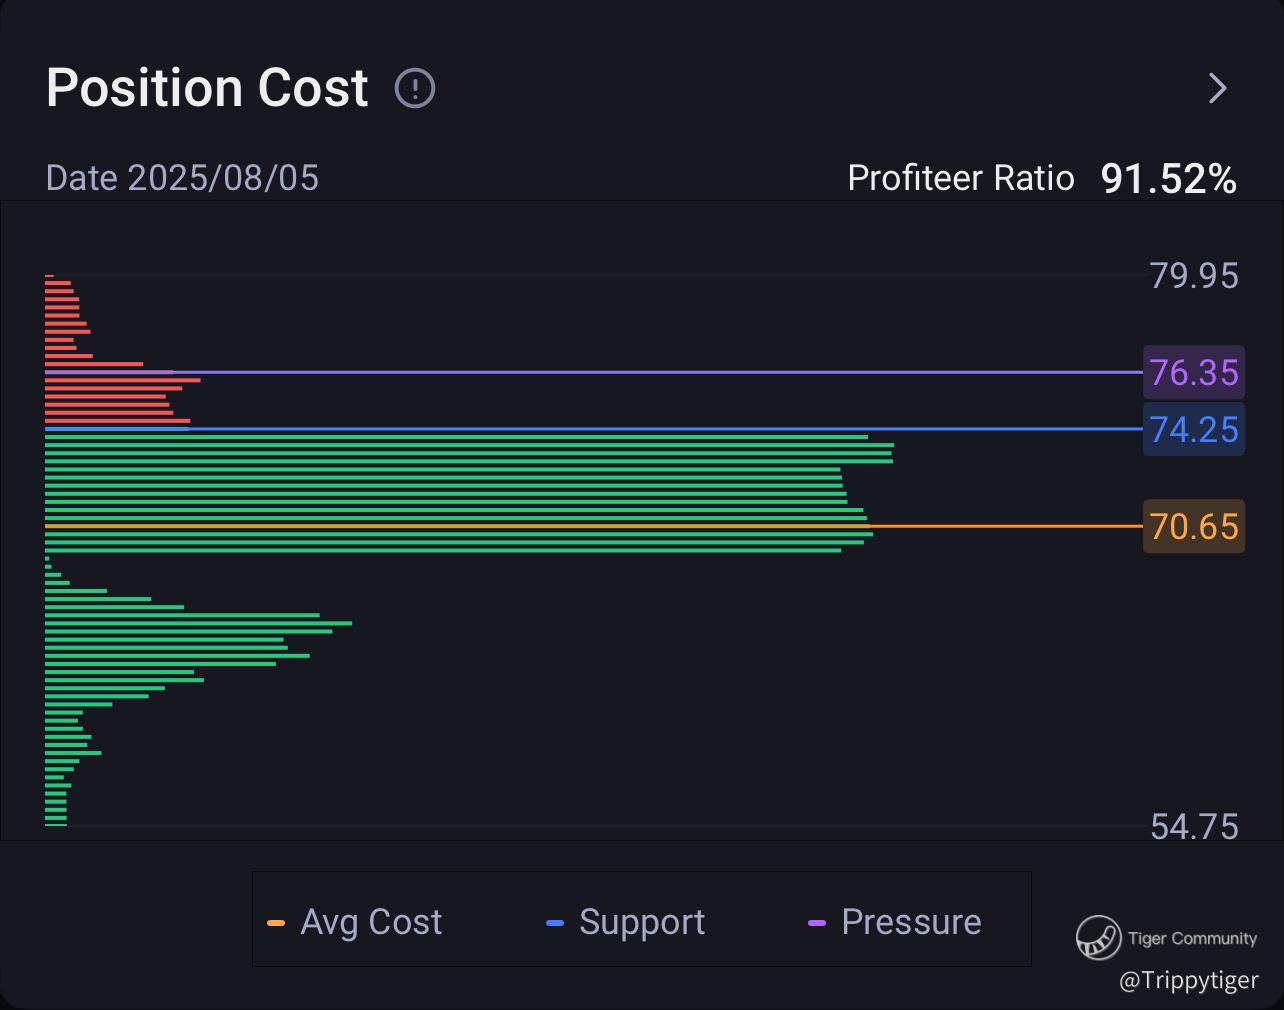Screen dimensions: 1284x1010
Task: Click the Profiteer Ratio 91.52% value
Action: tap(1168, 179)
